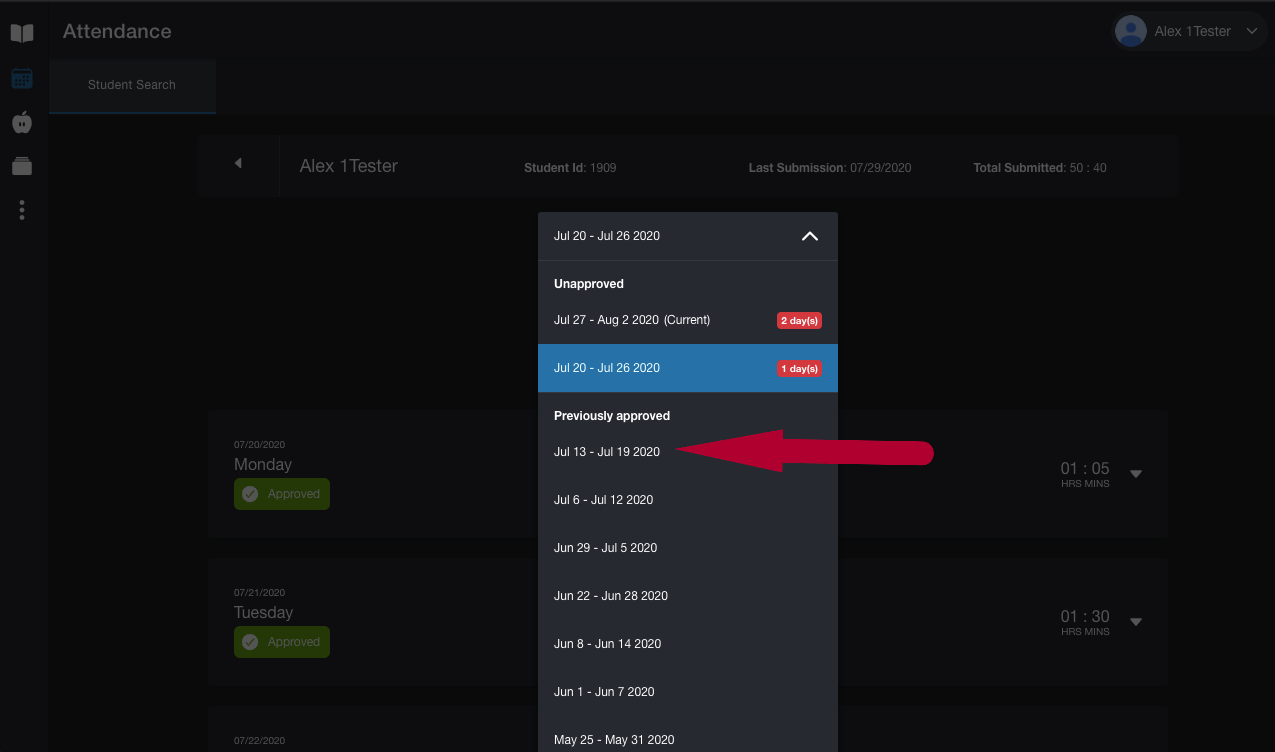Choose week Jun 22 - Jun 28 2020
Screen dimensions: 1275x752
point(688,596)
